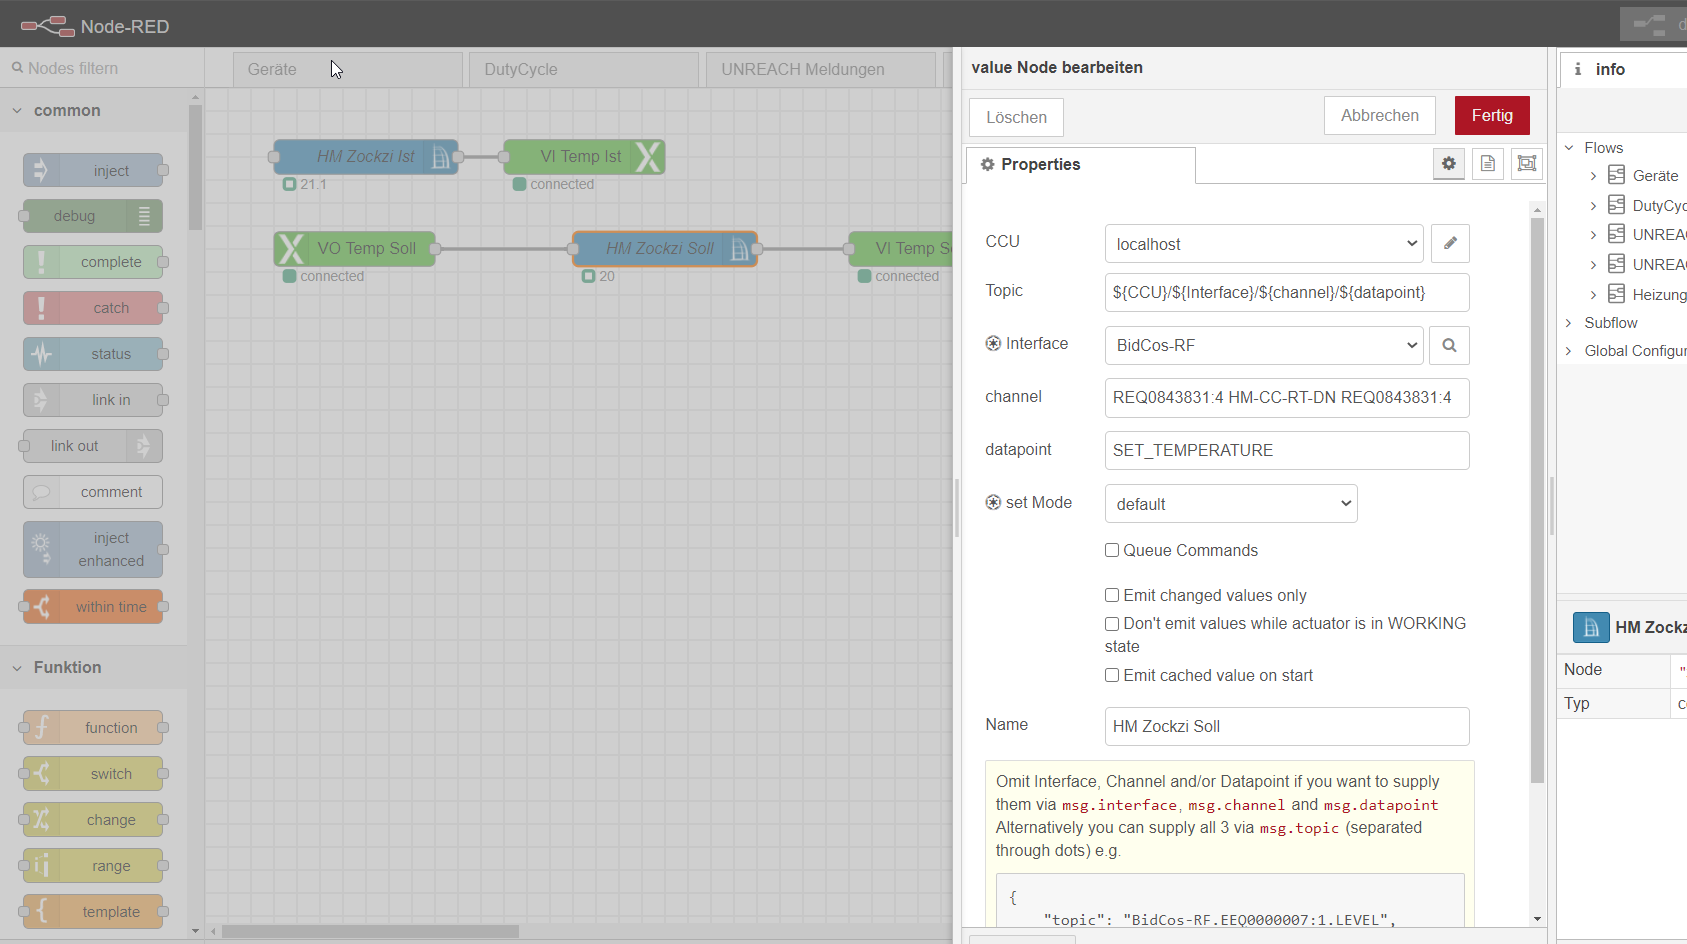This screenshot has height=944, width=1687.
Task: Select the HM Zockzi Ist node
Action: 366,157
